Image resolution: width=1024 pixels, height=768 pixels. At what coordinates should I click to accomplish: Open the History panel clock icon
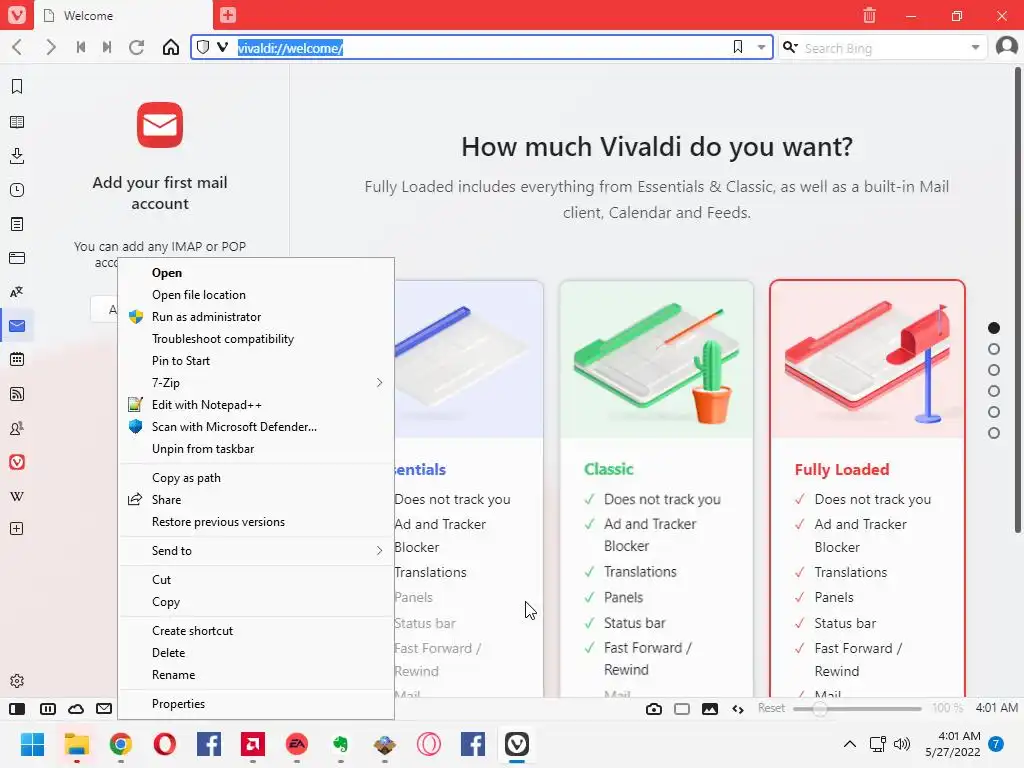click(x=17, y=190)
